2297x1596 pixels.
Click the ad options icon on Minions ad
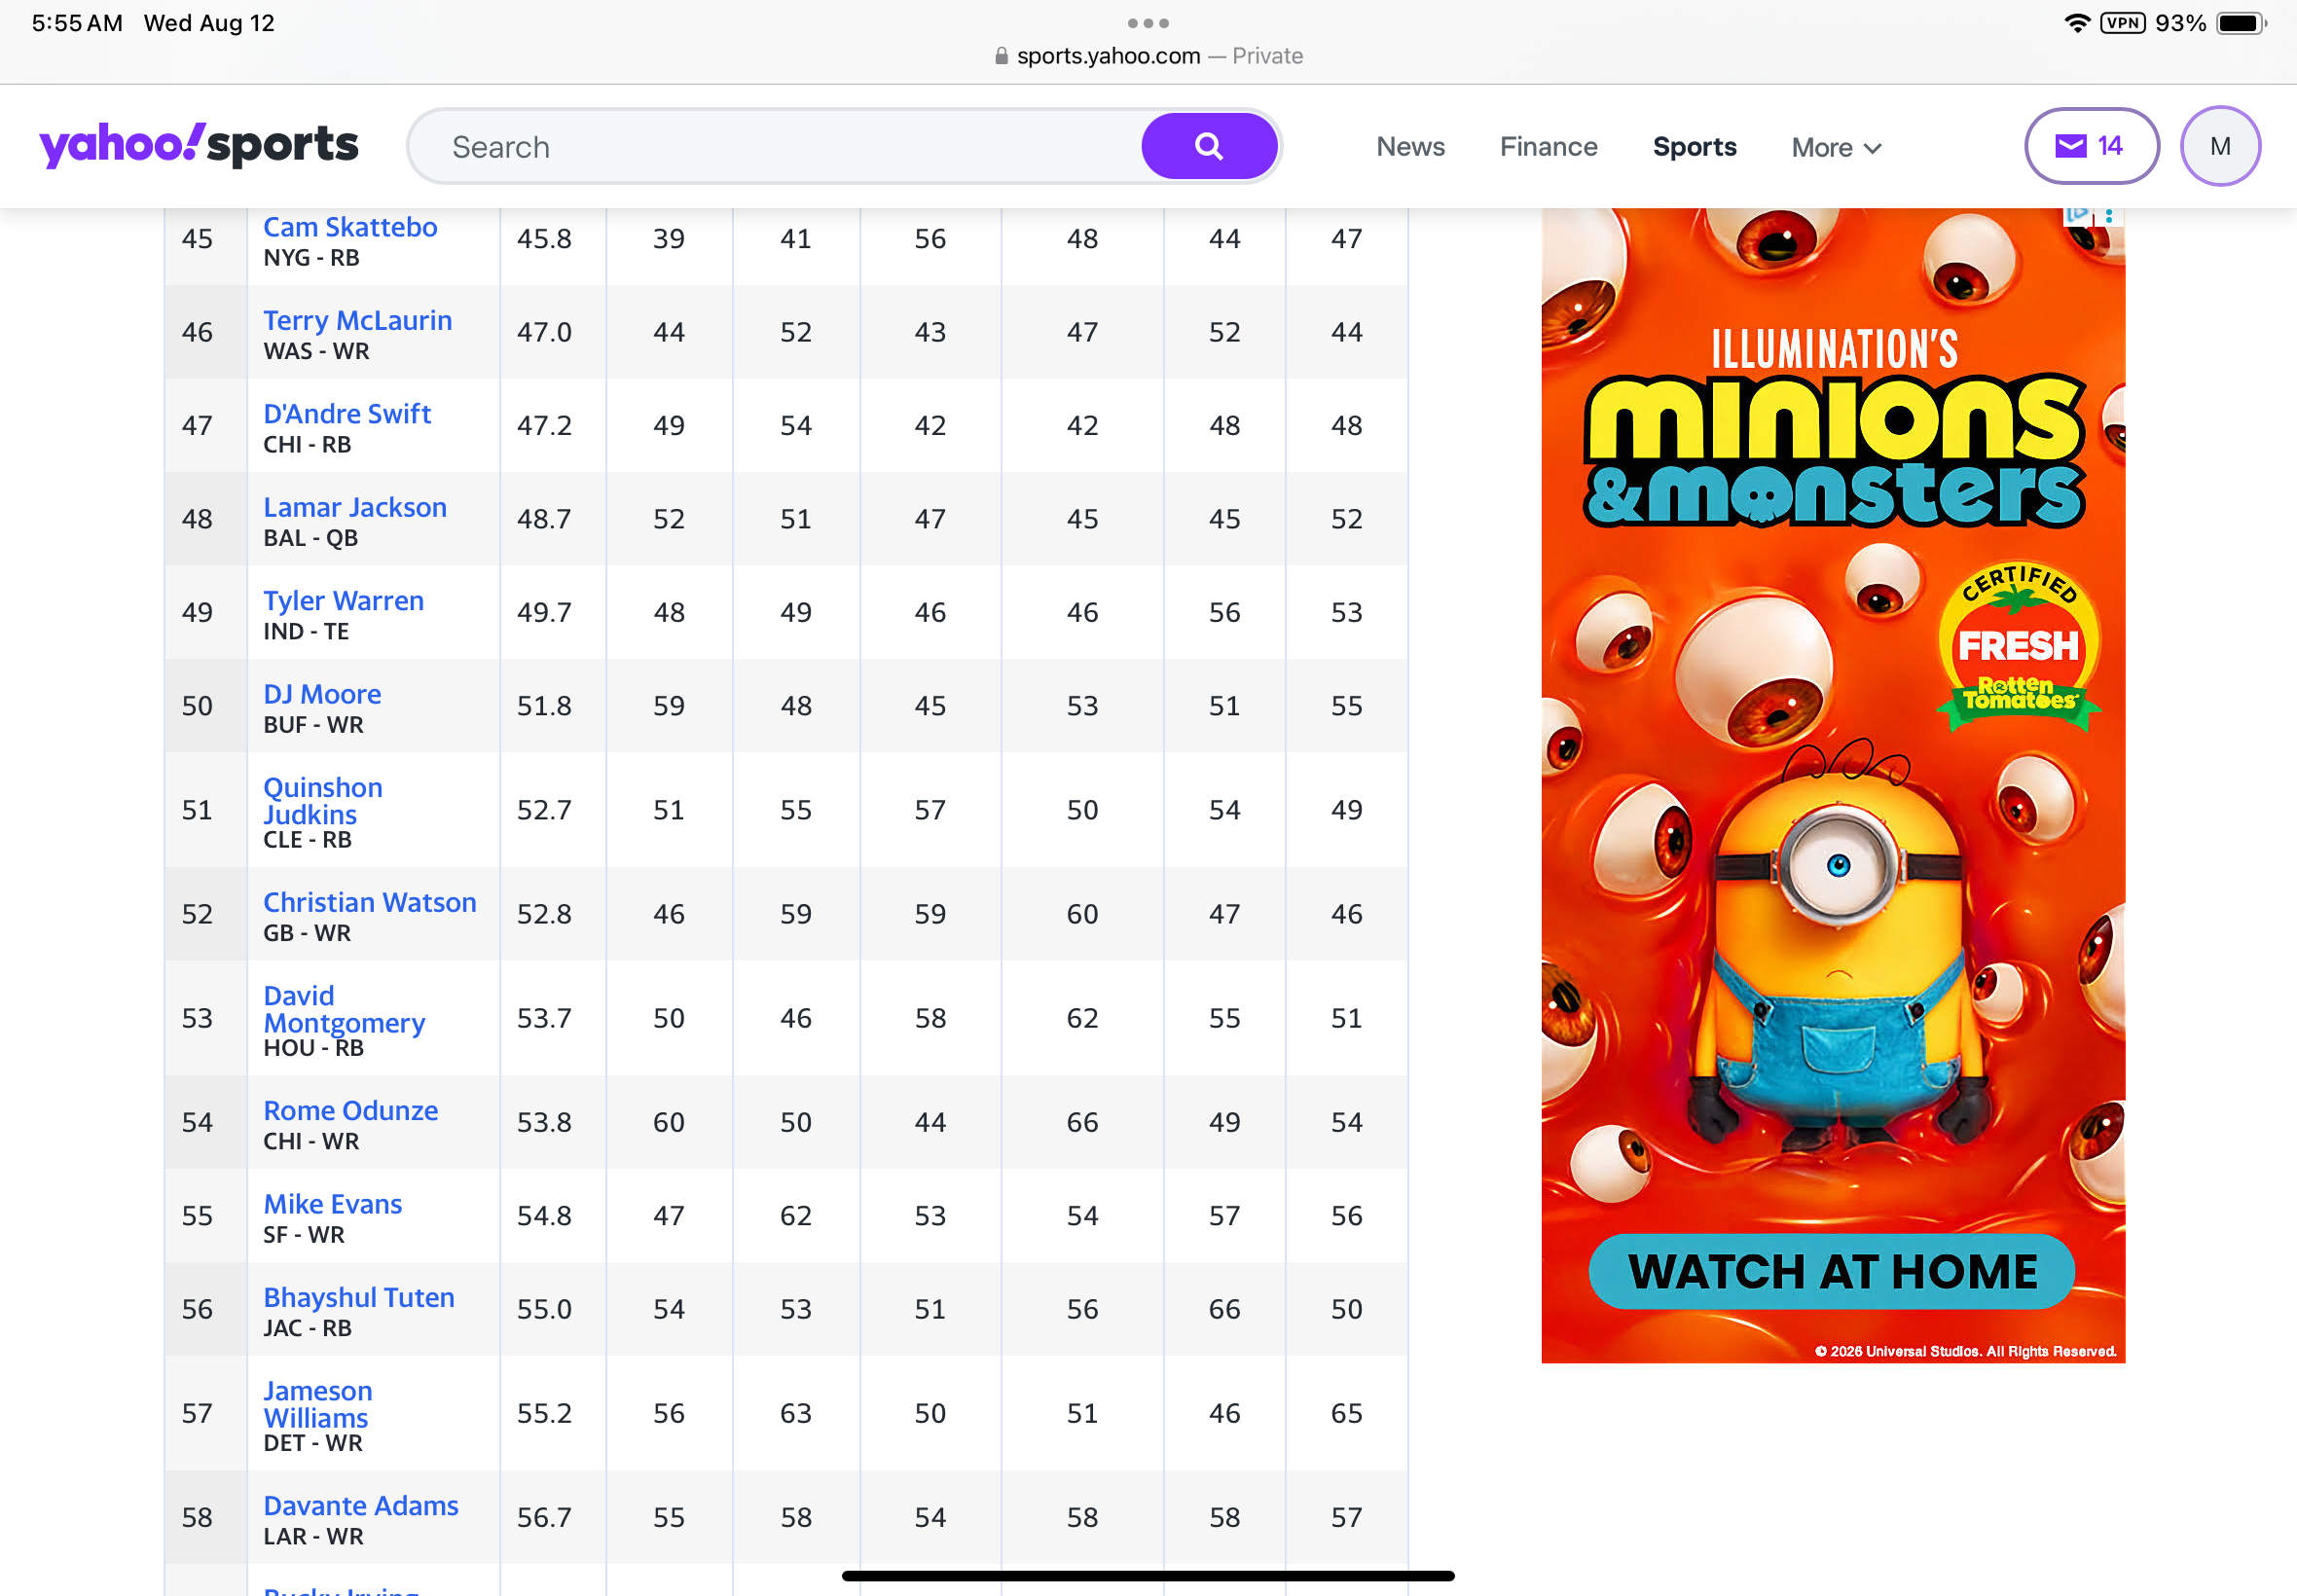point(2108,215)
